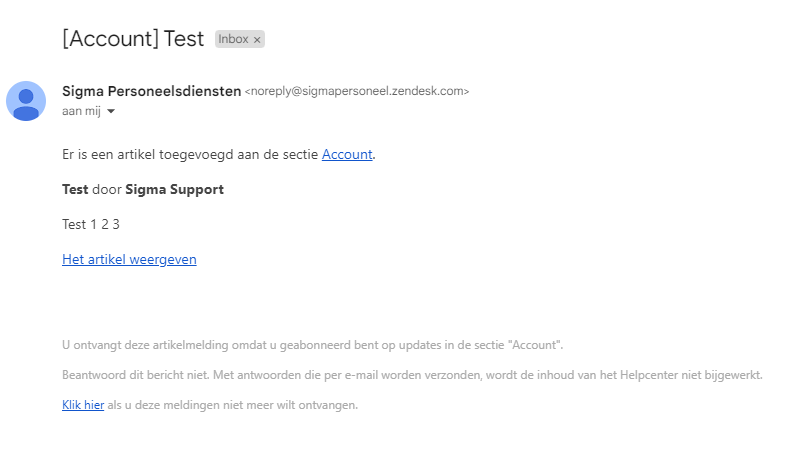Open the sender's profile avatar

click(26, 101)
